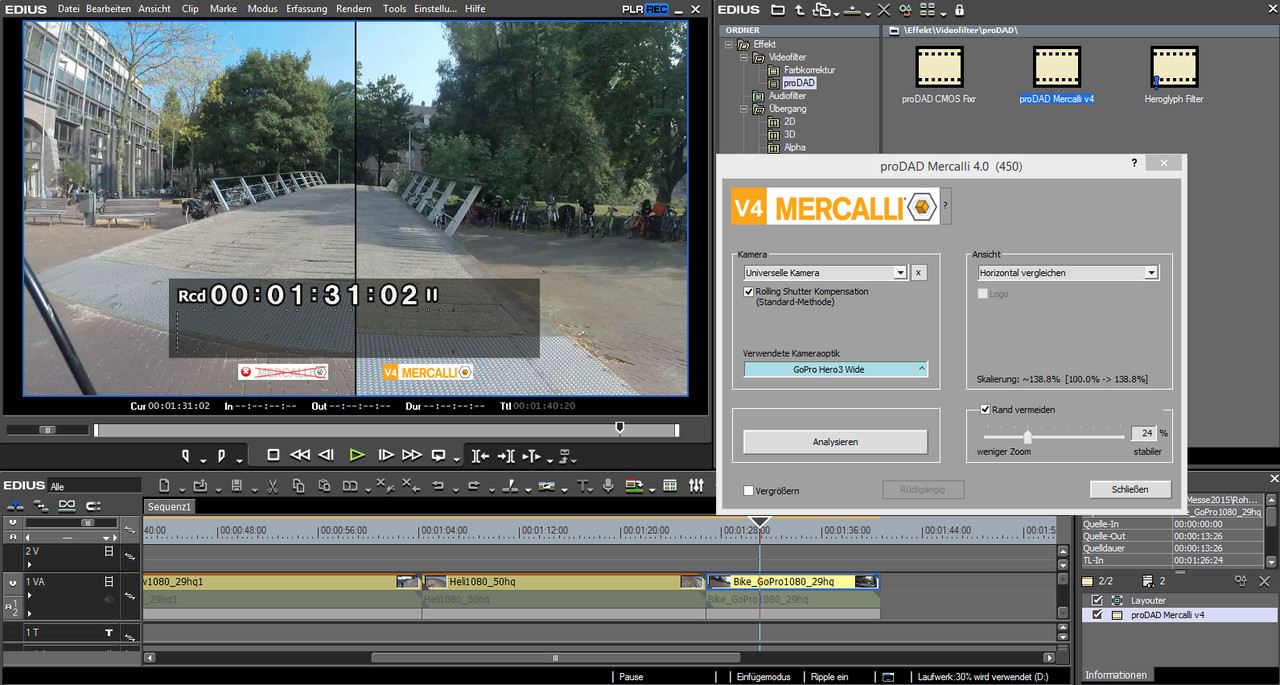Screen dimensions: 1280x685
Task: Open the Rendern menu
Action: tap(354, 8)
